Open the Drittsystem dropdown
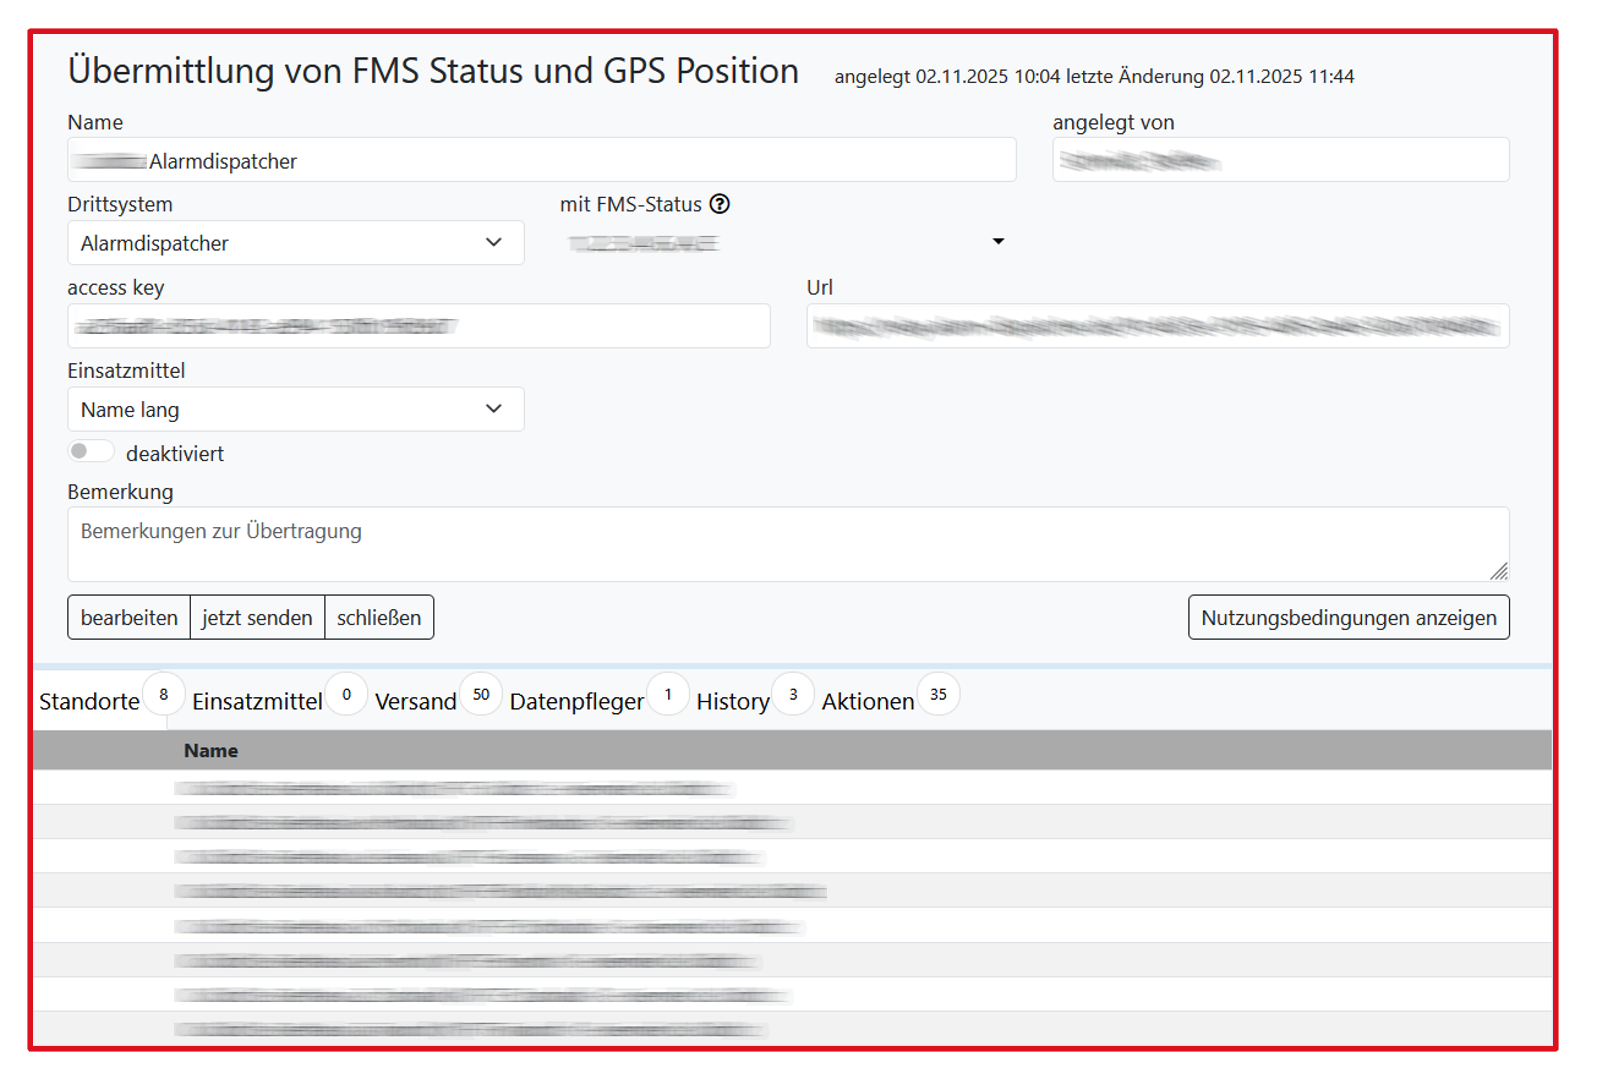This screenshot has width=1599, height=1080. 295,243
